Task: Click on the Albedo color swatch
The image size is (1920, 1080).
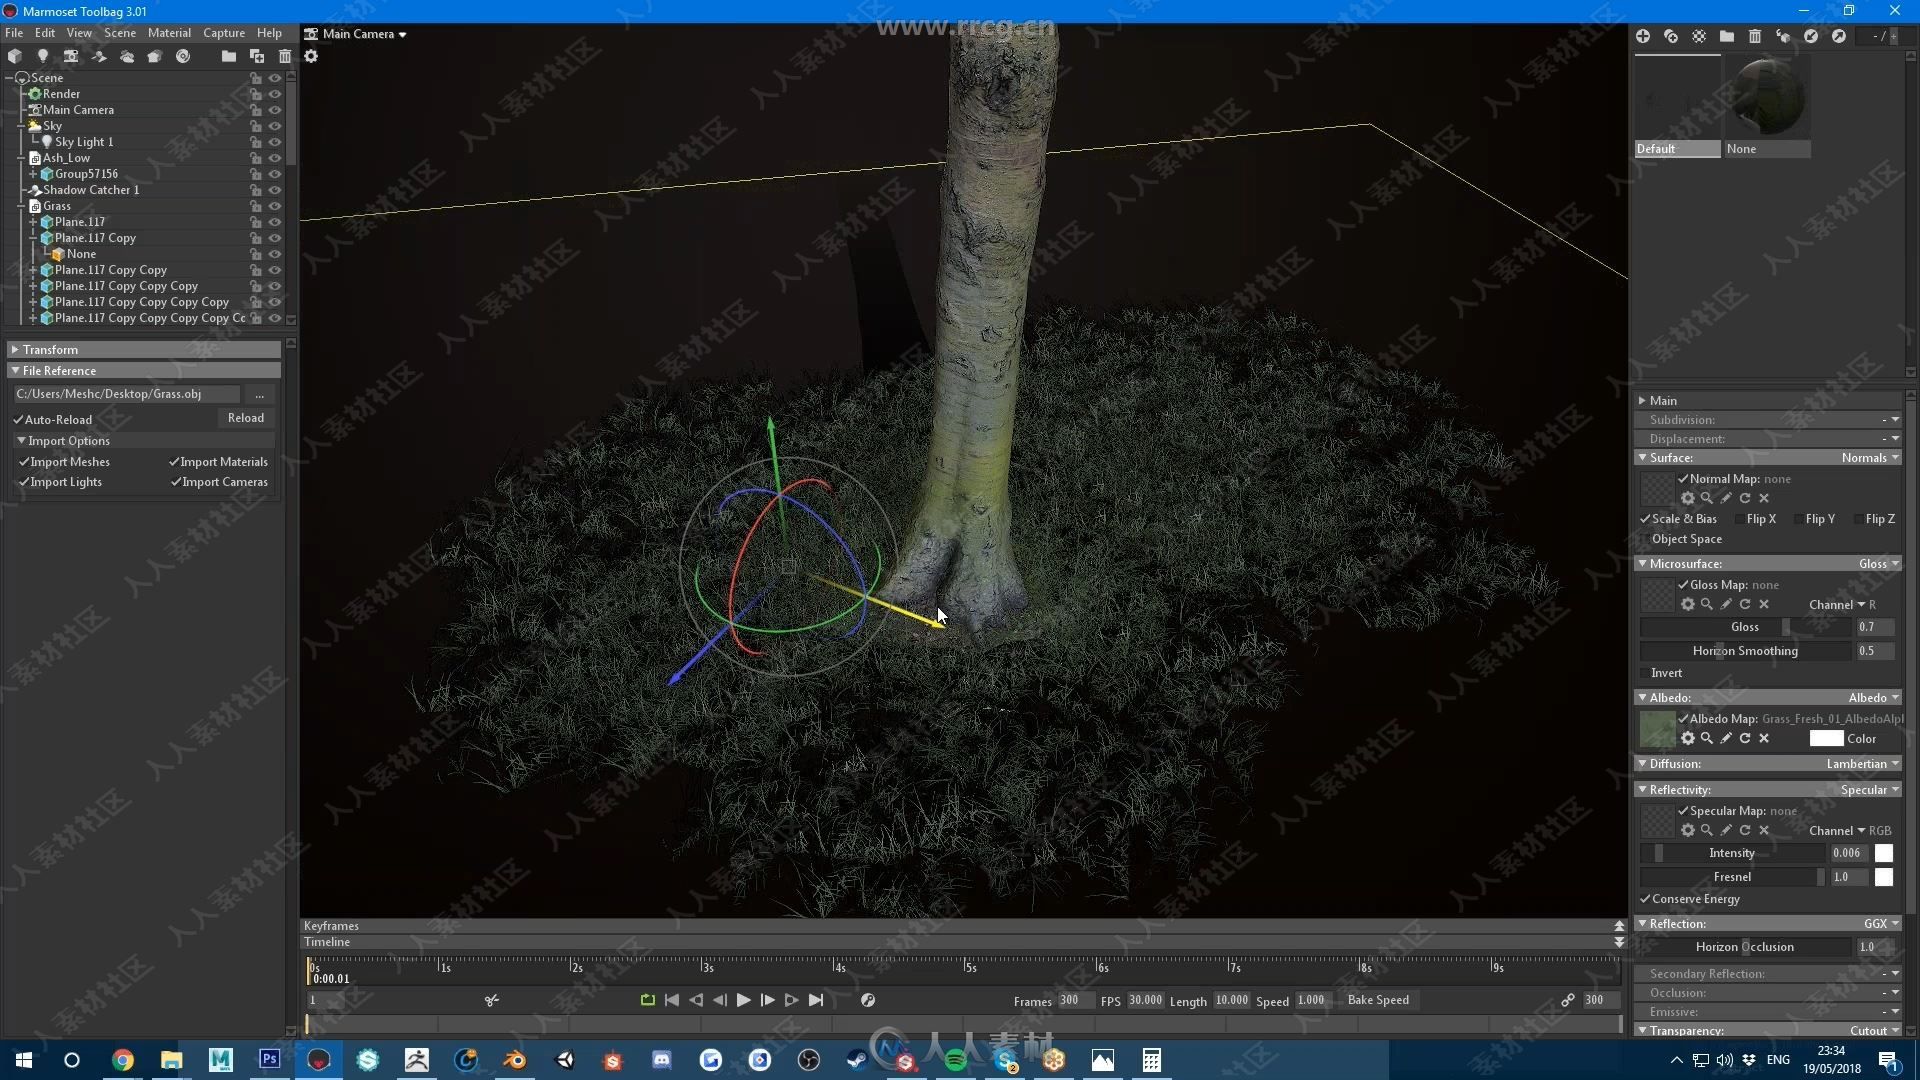Action: pos(1826,737)
